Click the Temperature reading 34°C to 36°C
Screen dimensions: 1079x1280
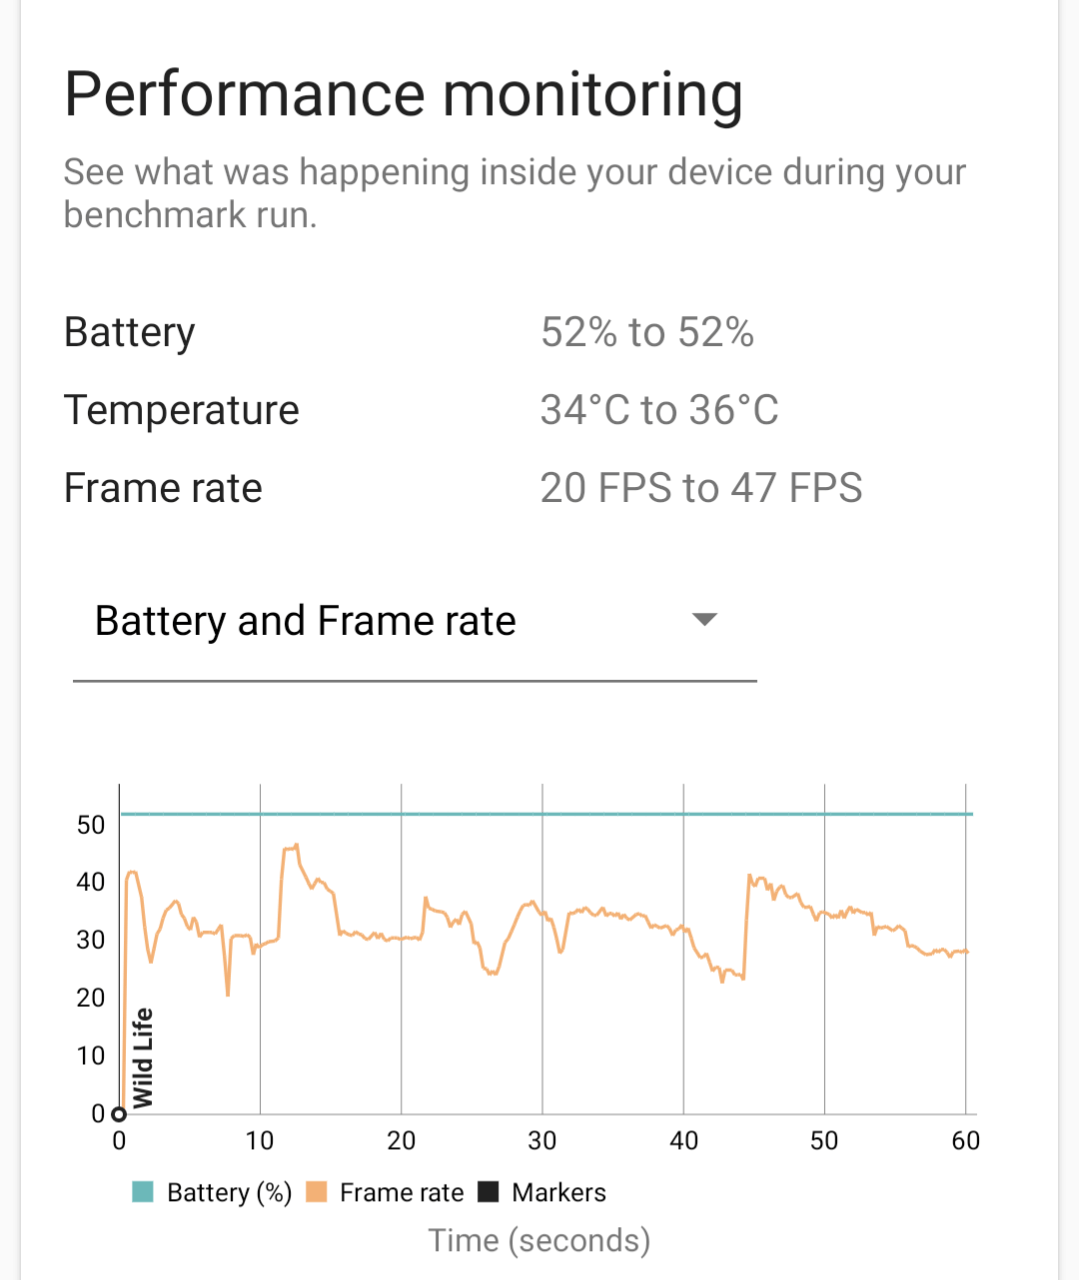[x=659, y=409]
